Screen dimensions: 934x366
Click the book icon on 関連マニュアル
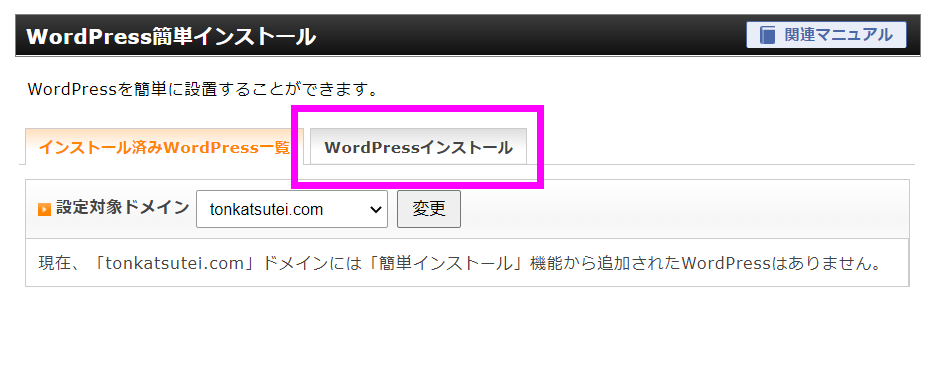pyautogui.click(x=768, y=35)
